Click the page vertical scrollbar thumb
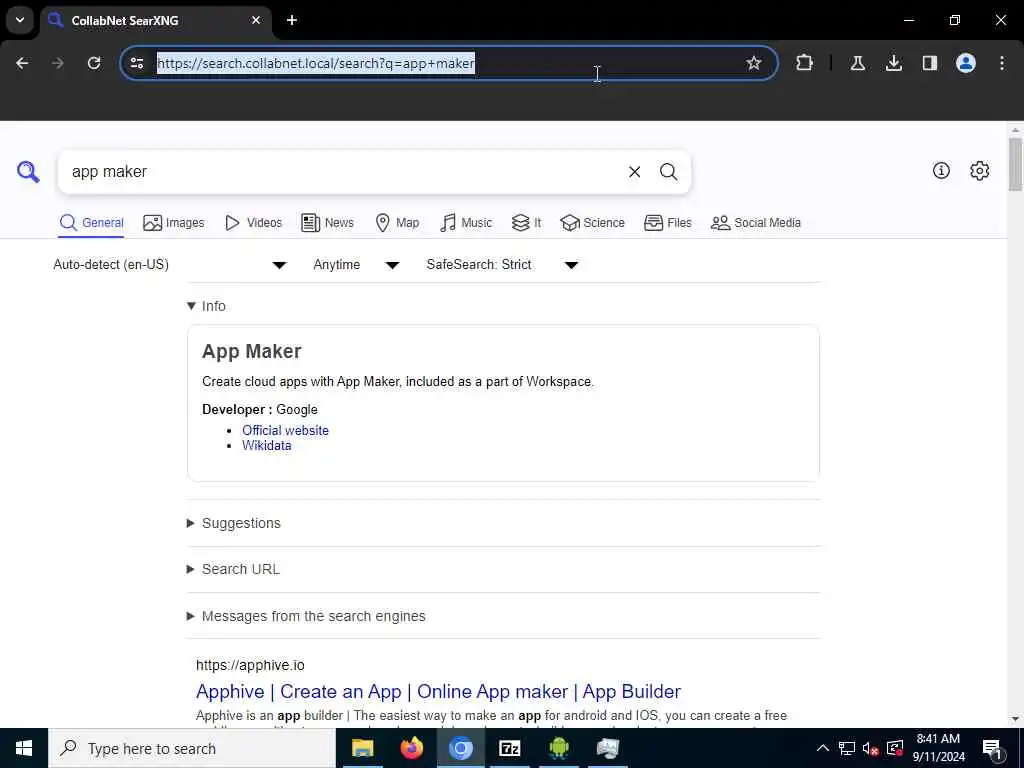The height and width of the screenshot is (768, 1024). 1014,164
